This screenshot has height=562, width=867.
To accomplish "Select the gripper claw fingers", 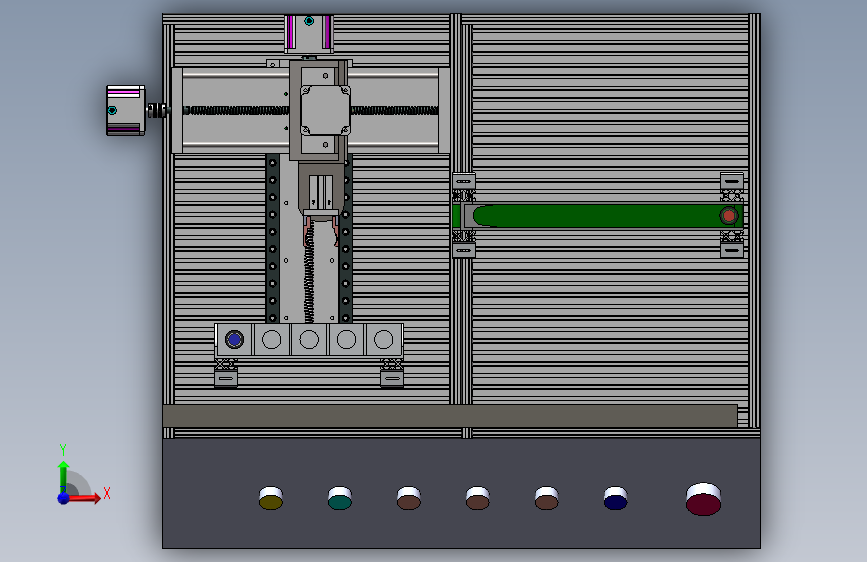I will [x=321, y=231].
